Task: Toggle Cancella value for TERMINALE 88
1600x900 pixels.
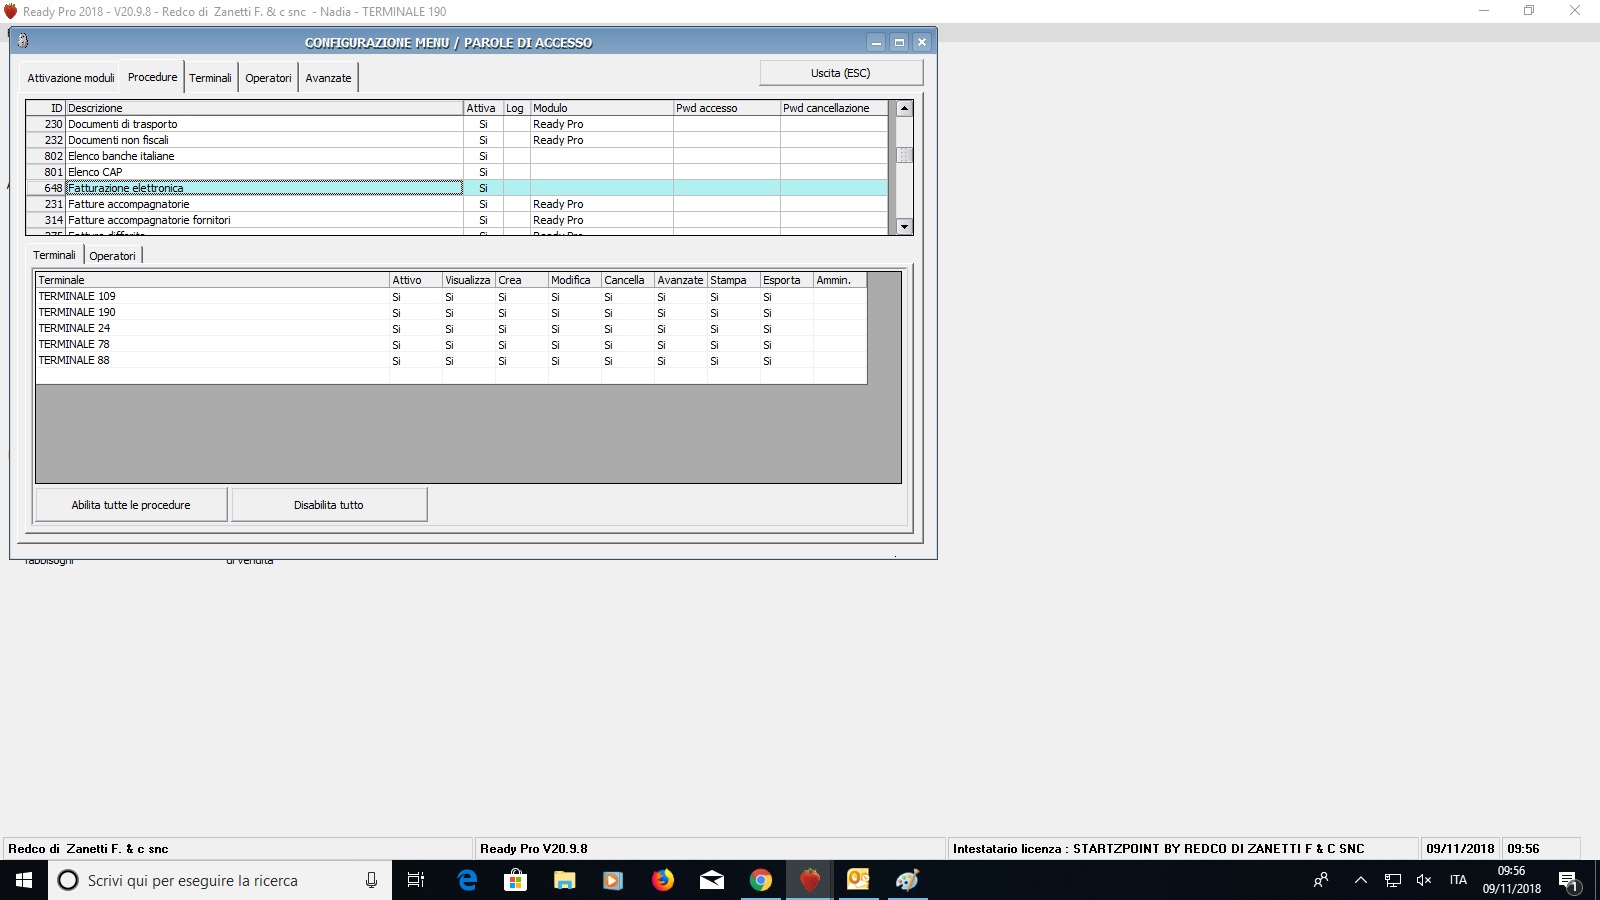Action: click(627, 361)
